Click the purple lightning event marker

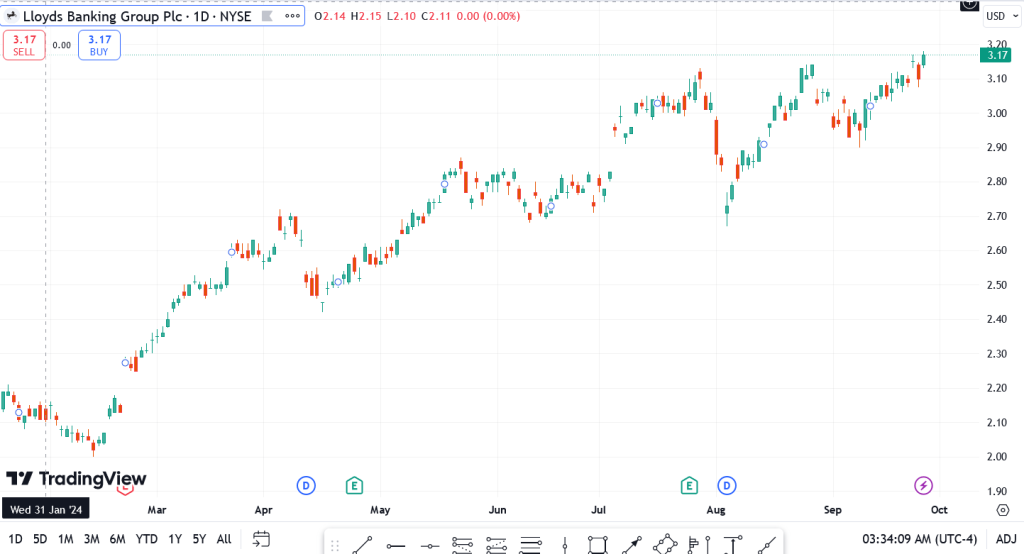(x=923, y=485)
